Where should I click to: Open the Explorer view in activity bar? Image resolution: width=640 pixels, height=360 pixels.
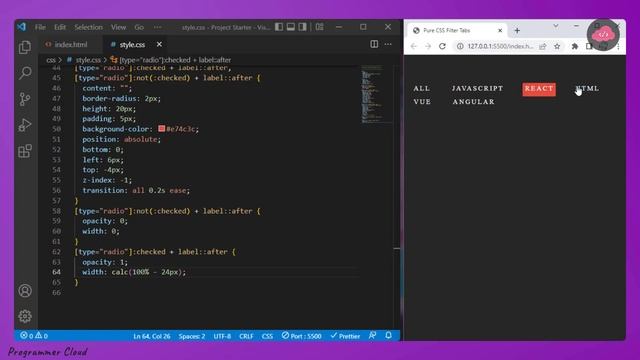[x=25, y=47]
